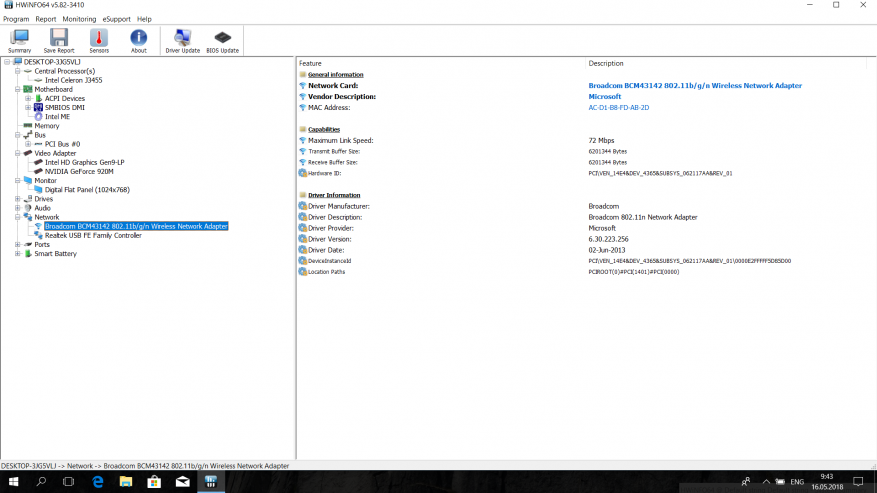Image resolution: width=877 pixels, height=493 pixels.
Task: Click the Save Report floppy icon
Action: [59, 41]
